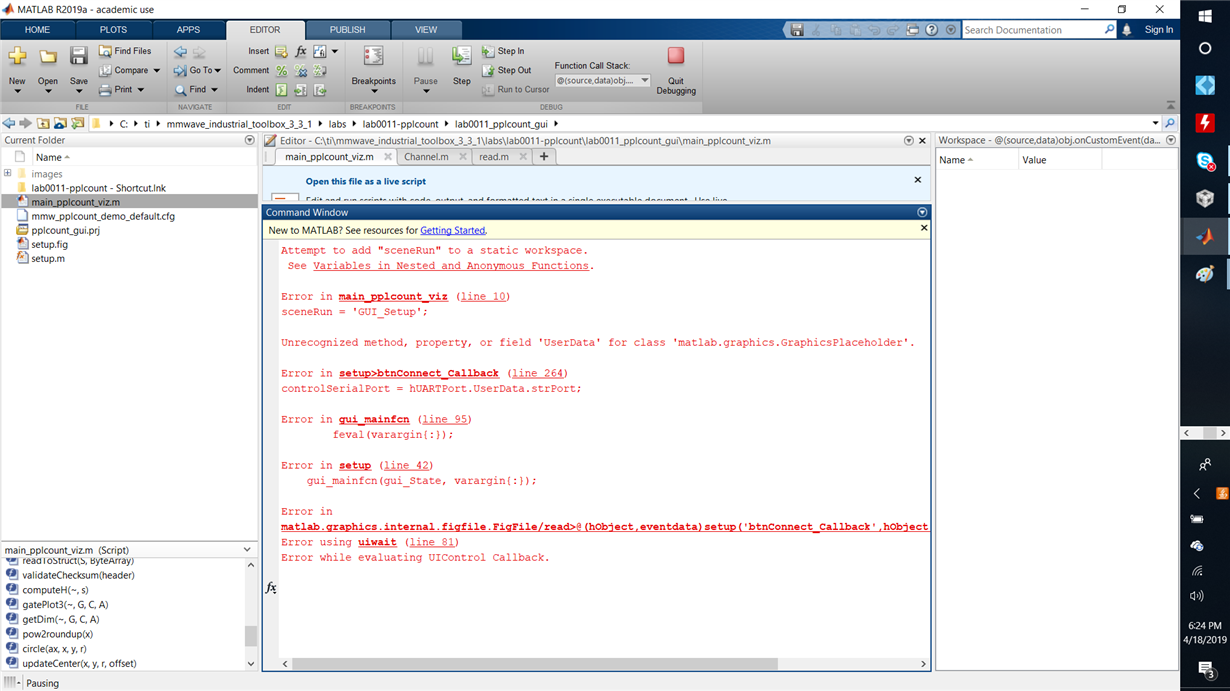Click the Step debug icon

point(461,57)
